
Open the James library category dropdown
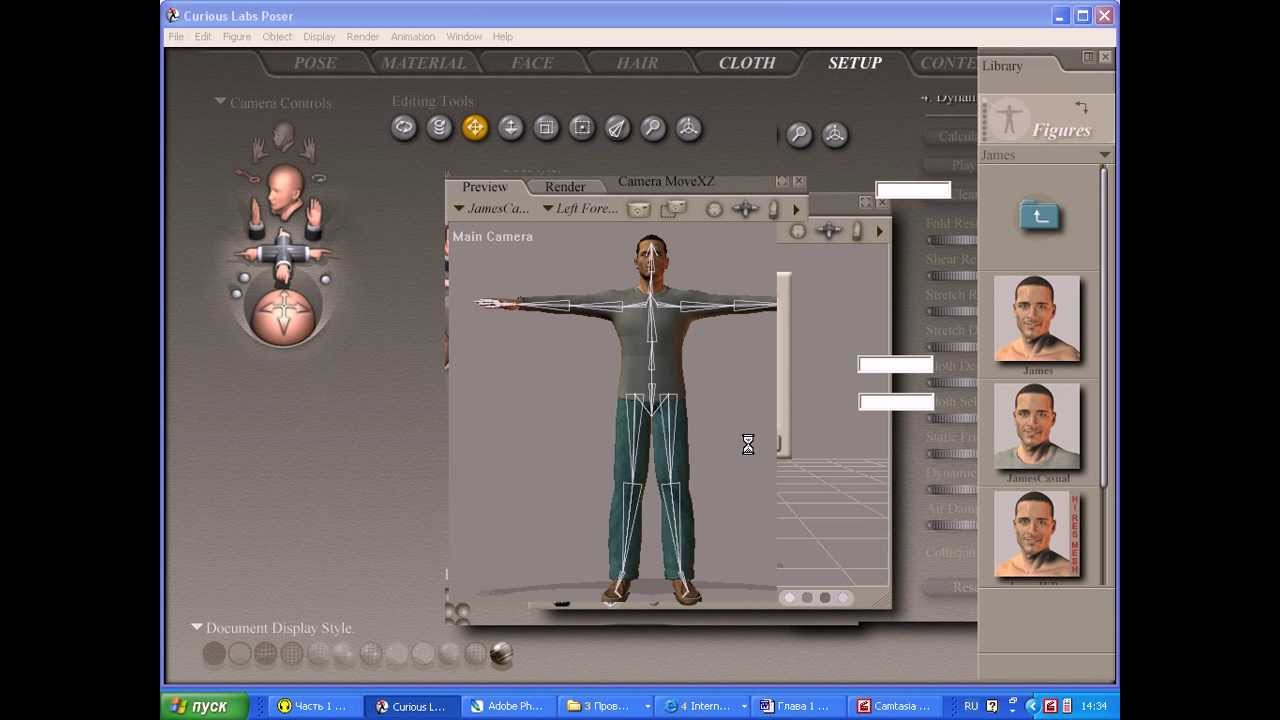click(x=1104, y=155)
